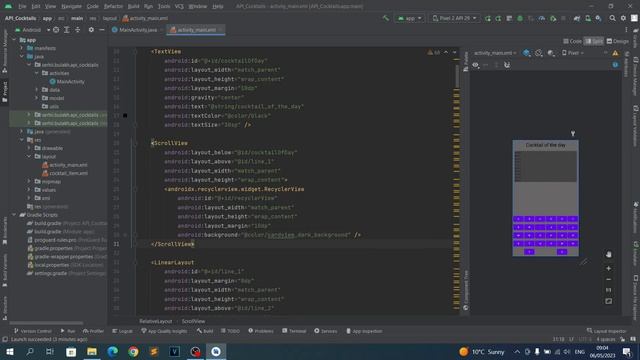This screenshot has height=360, width=640.
Task: Click the orientation icon in design toolbar
Action: [x=539, y=53]
